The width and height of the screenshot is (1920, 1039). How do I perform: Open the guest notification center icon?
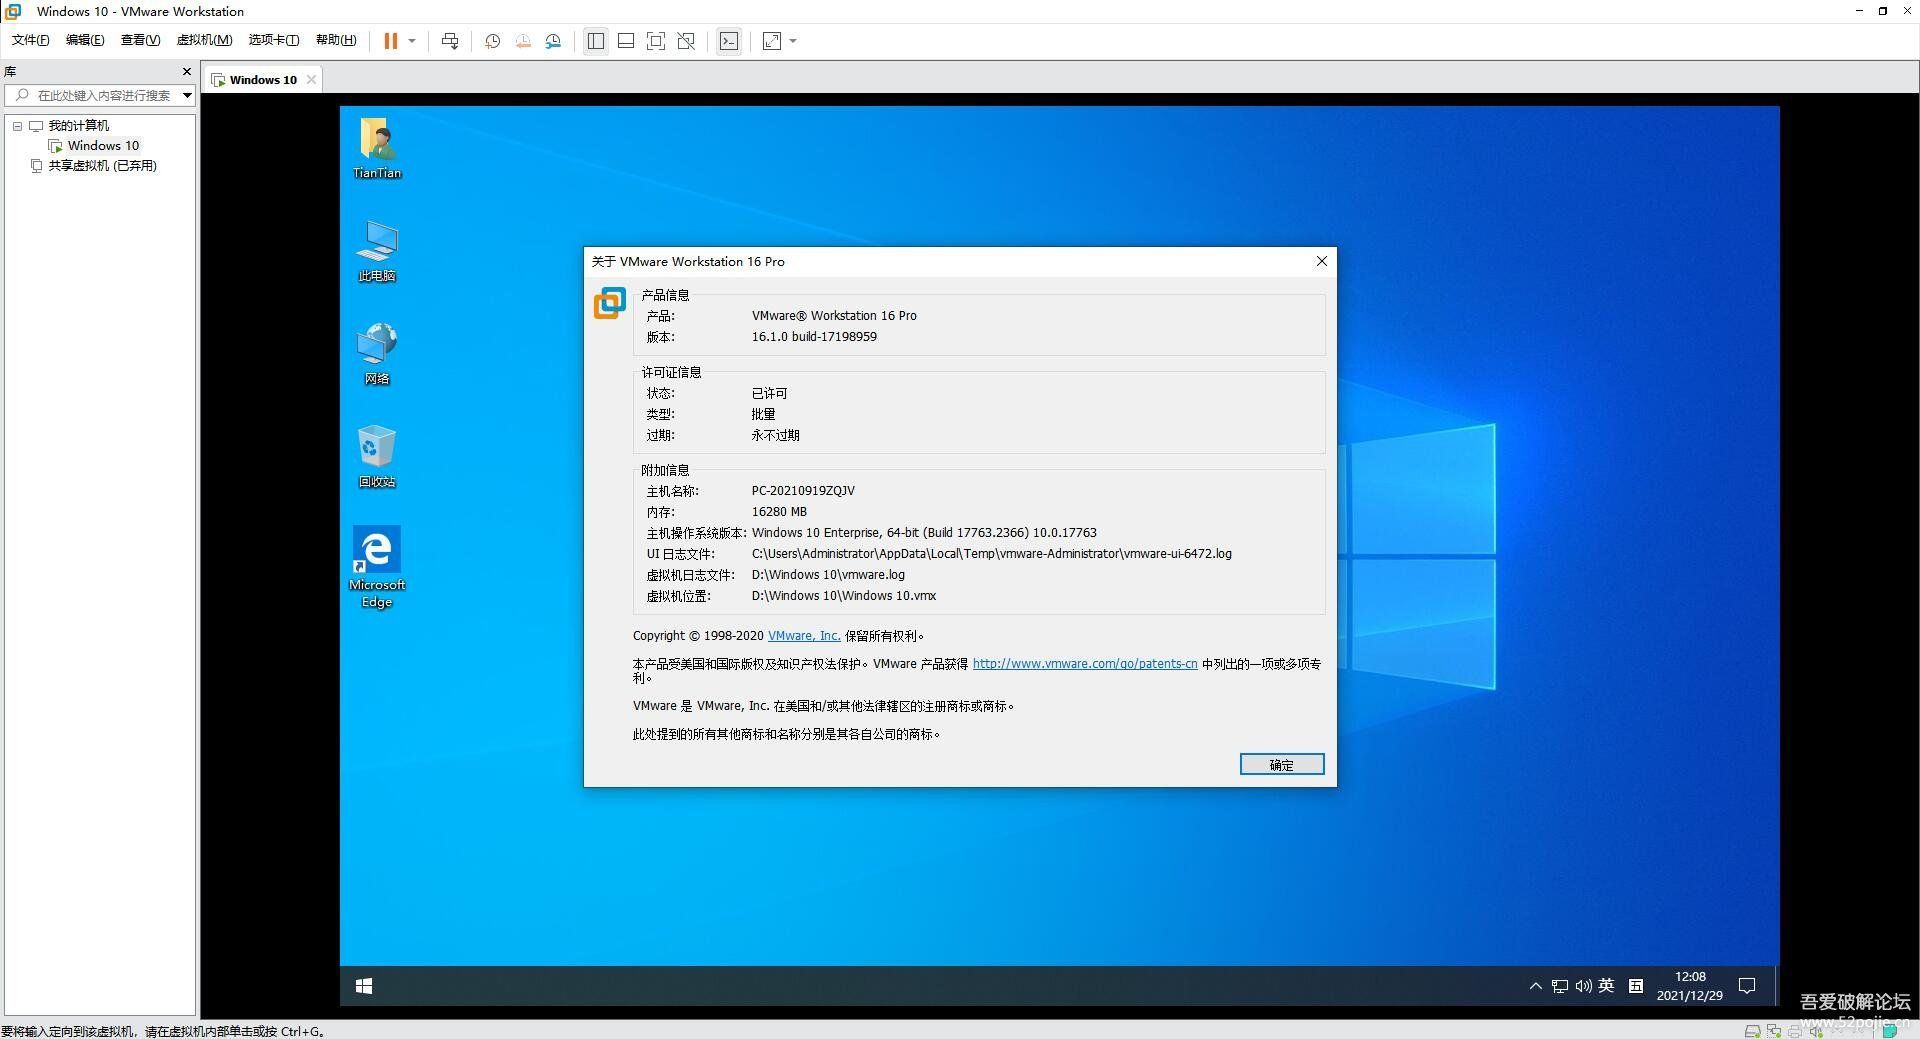pyautogui.click(x=1747, y=986)
